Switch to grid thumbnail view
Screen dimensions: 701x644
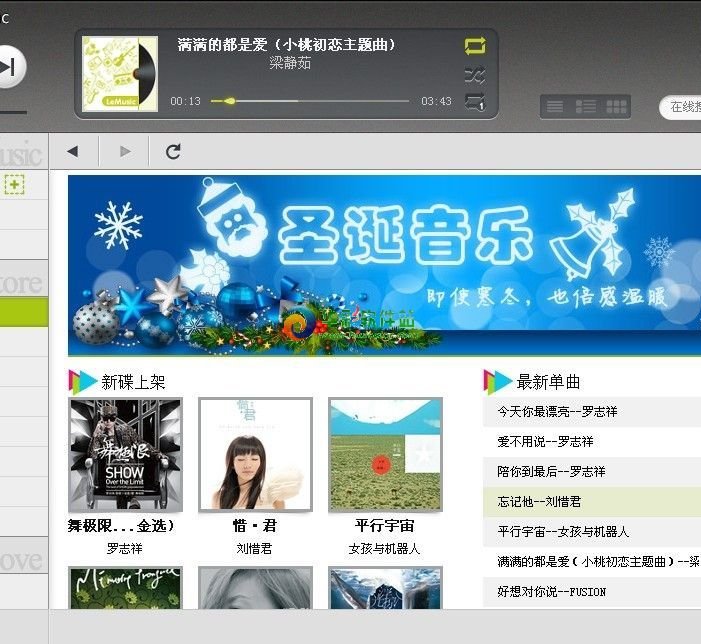coord(617,107)
